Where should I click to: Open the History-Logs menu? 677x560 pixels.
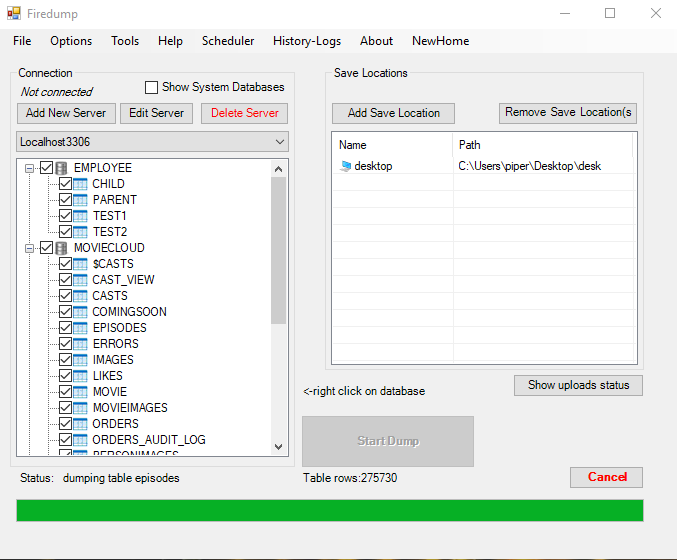tap(307, 41)
